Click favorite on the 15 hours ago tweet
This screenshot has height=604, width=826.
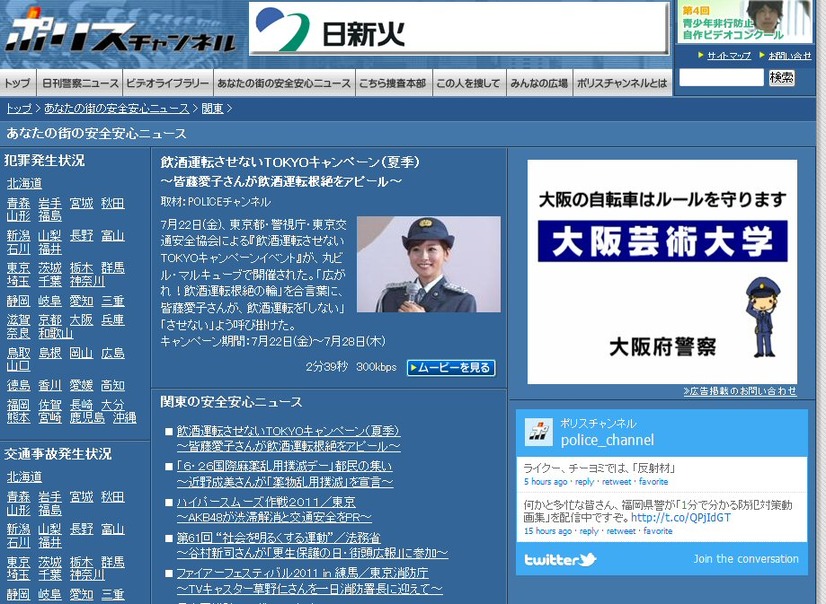[658, 531]
